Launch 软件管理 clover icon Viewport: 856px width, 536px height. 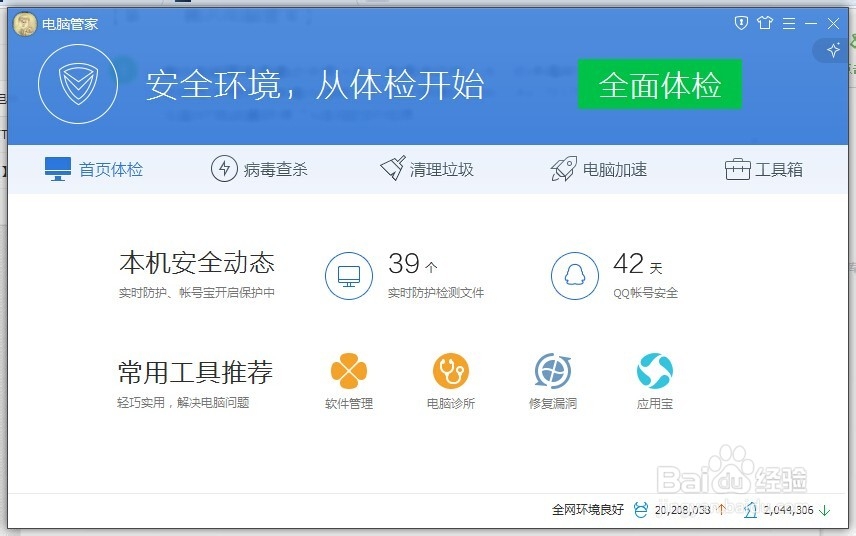[349, 371]
